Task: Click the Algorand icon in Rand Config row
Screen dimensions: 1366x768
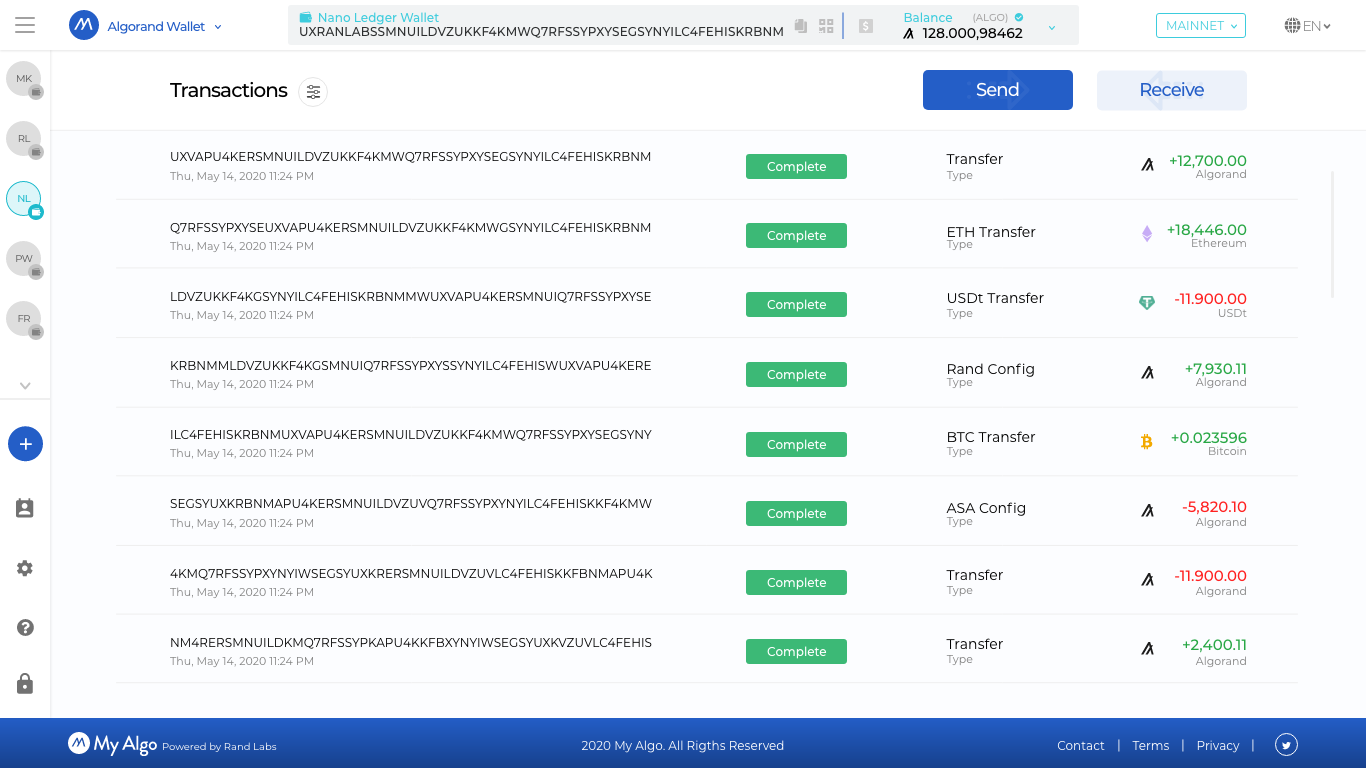Action: (1147, 373)
